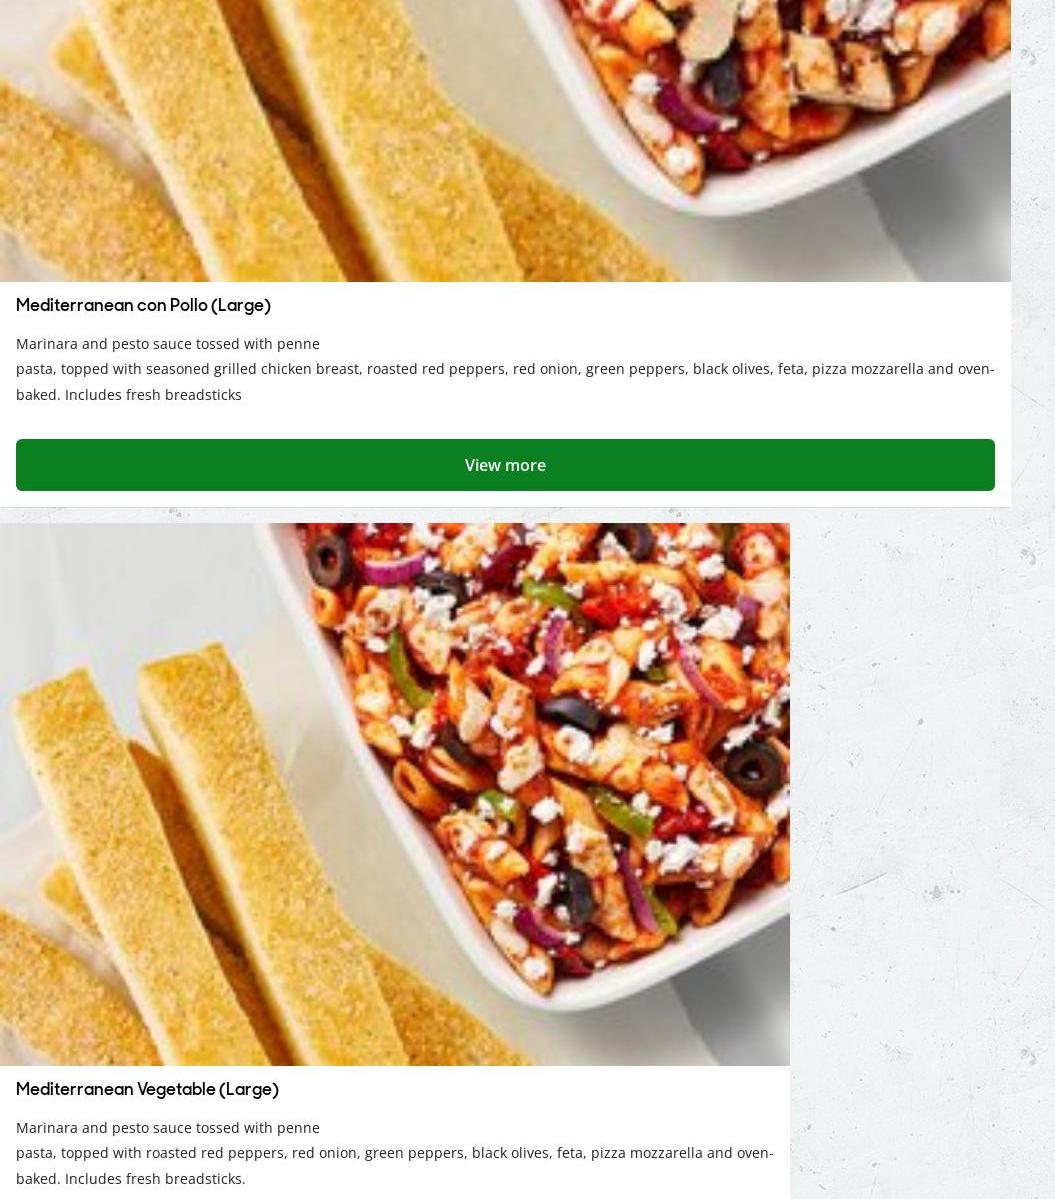The image size is (1055, 1199).
Task: Select the Mediterranean con Pollo dish photo
Action: [505, 141]
